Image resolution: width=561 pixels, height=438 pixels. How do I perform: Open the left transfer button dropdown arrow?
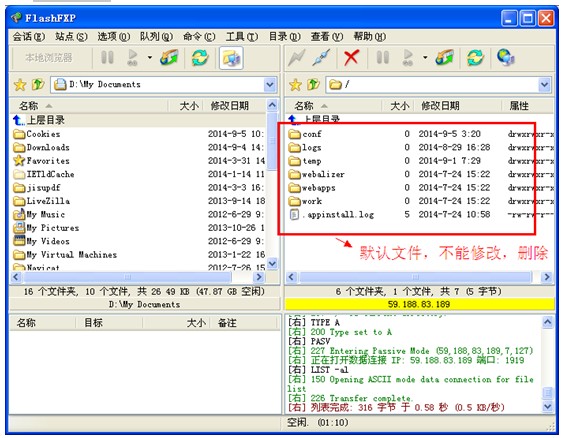click(150, 57)
